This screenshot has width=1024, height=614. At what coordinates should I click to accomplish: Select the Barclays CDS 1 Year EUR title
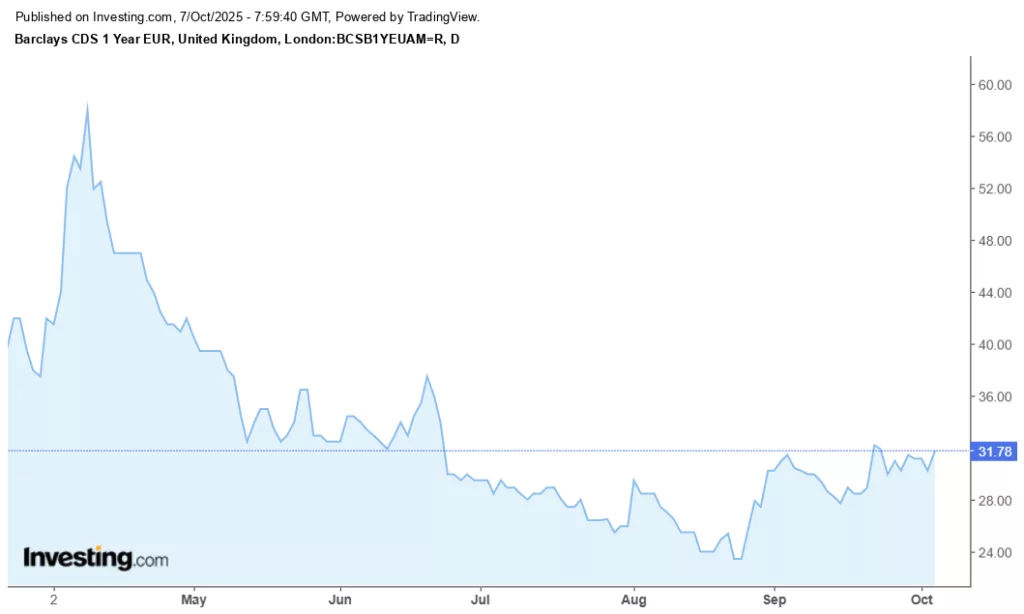pyautogui.click(x=238, y=39)
